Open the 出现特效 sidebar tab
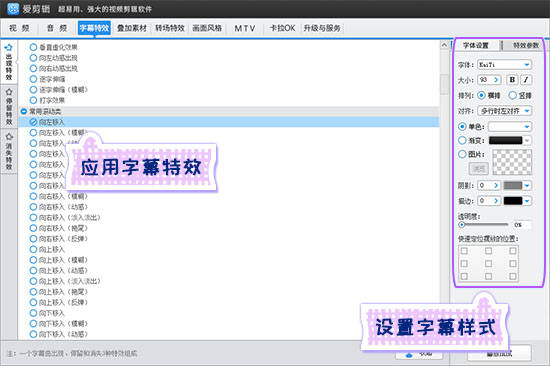Image resolution: width=550 pixels, height=366 pixels. click(x=9, y=62)
